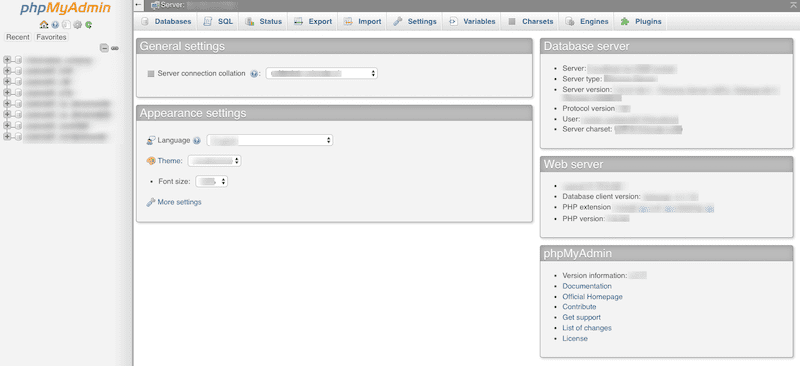Switch to the Variables tab
Image resolution: width=800 pixels, height=366 pixels.
pos(472,21)
